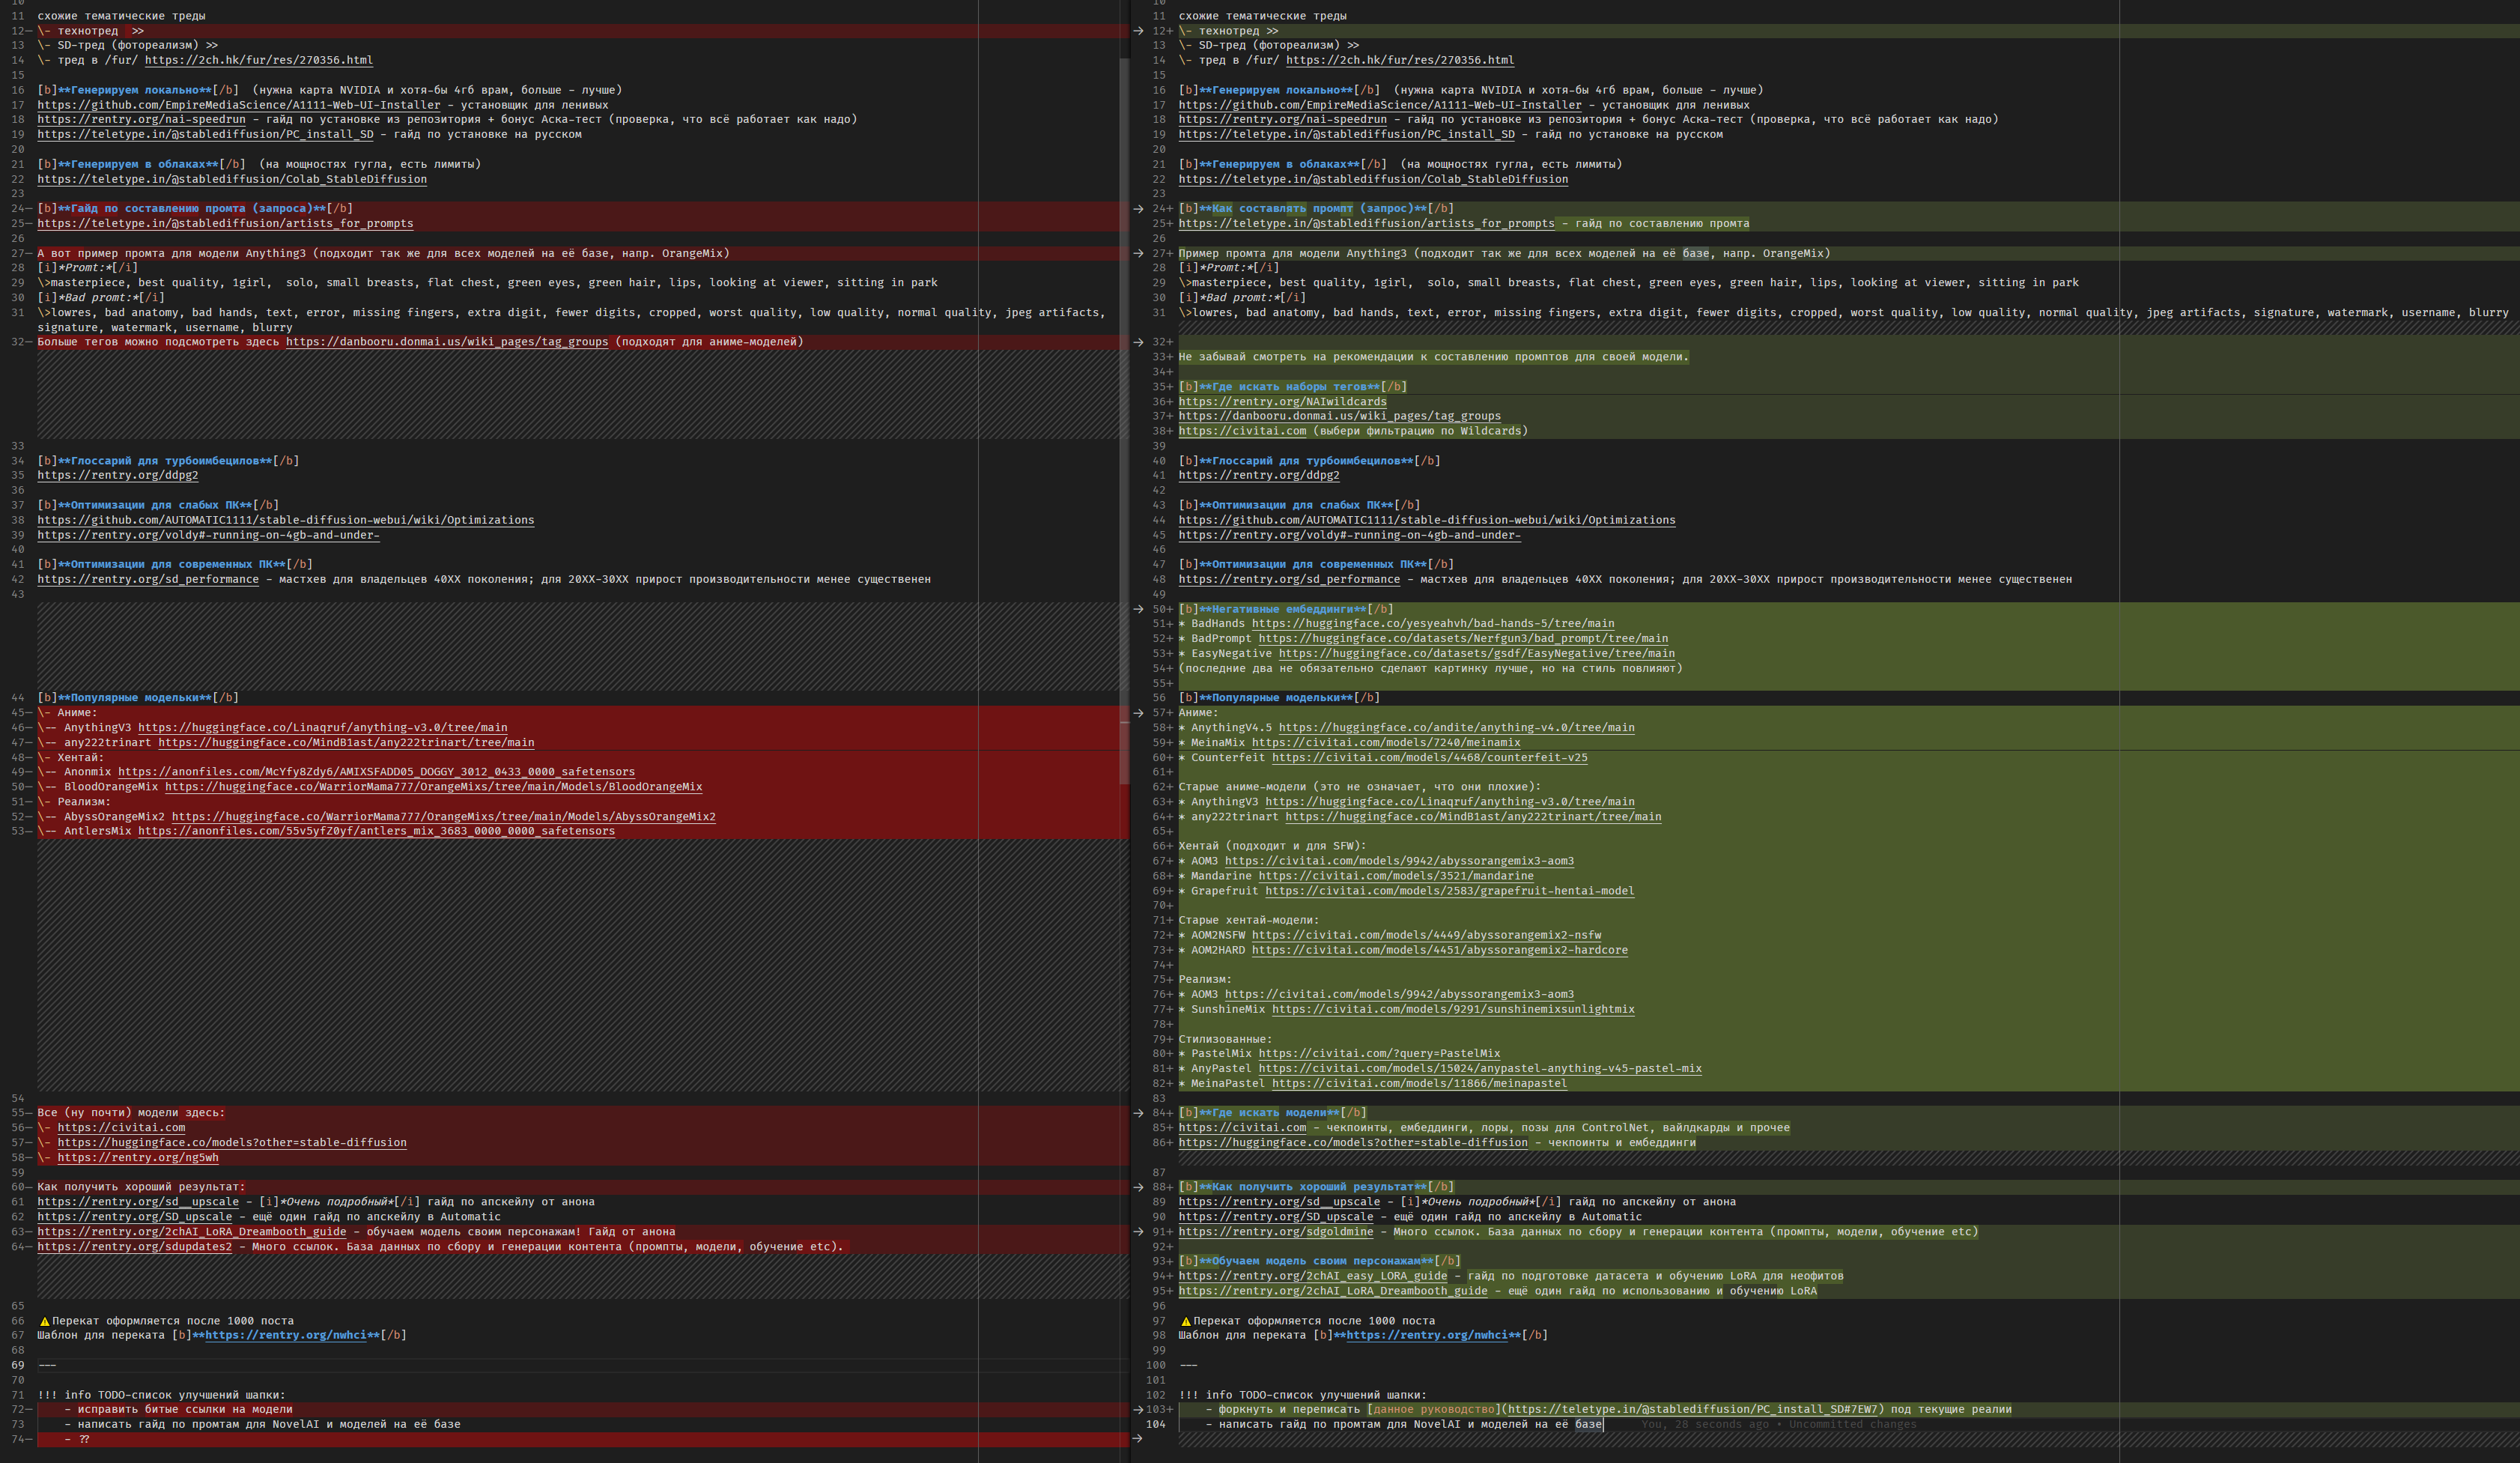
Task: Open 2chAI_easy_LORA_guide link
Action: pos(1312,1276)
